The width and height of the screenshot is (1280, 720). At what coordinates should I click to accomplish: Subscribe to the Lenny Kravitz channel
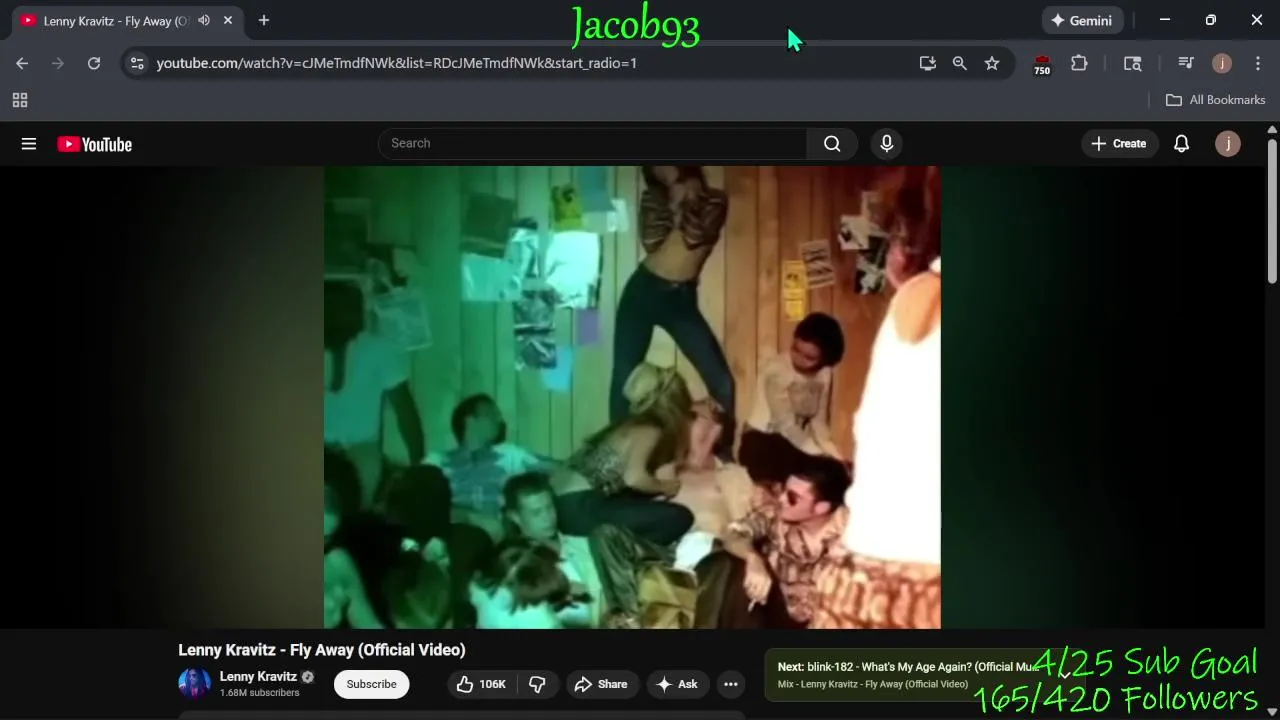coord(372,684)
